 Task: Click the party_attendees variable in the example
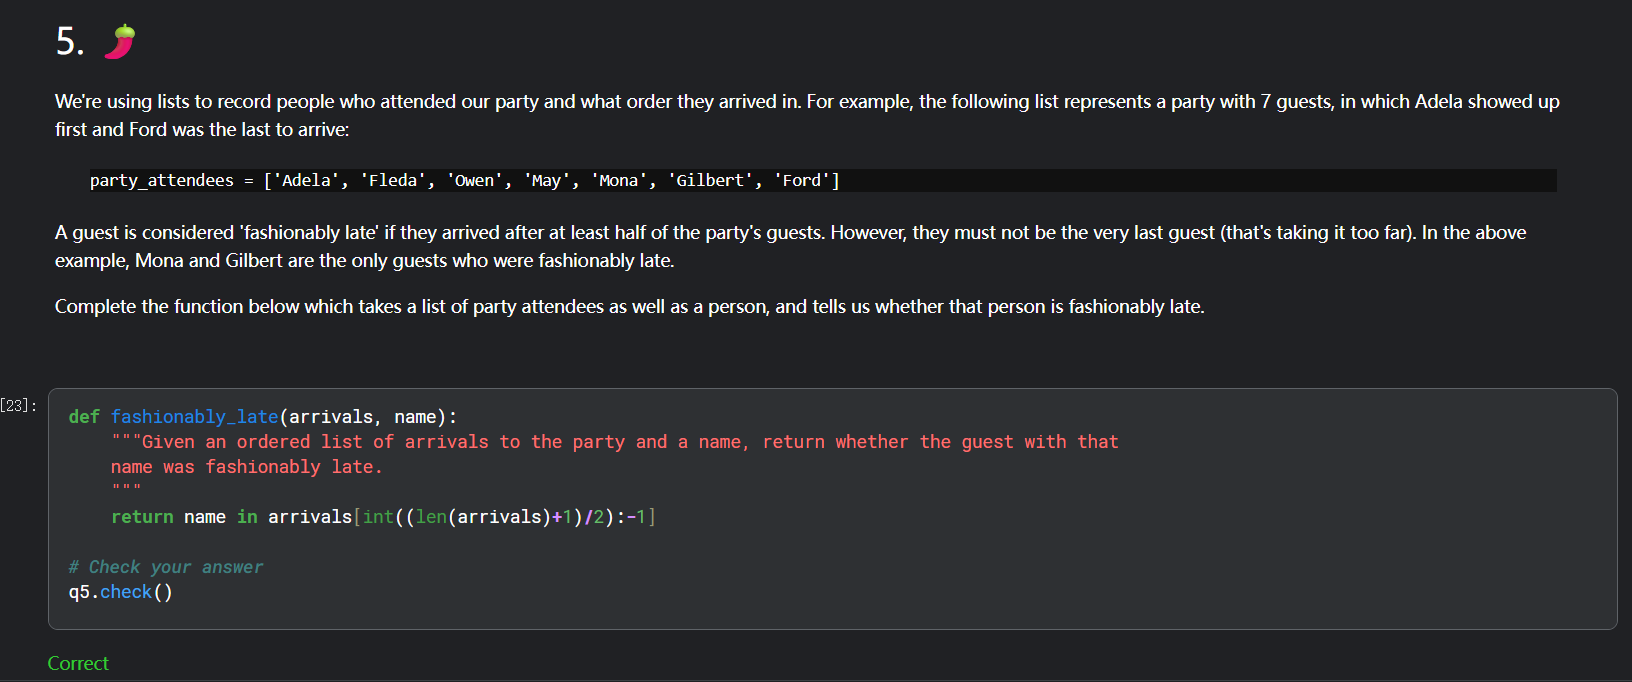[161, 180]
